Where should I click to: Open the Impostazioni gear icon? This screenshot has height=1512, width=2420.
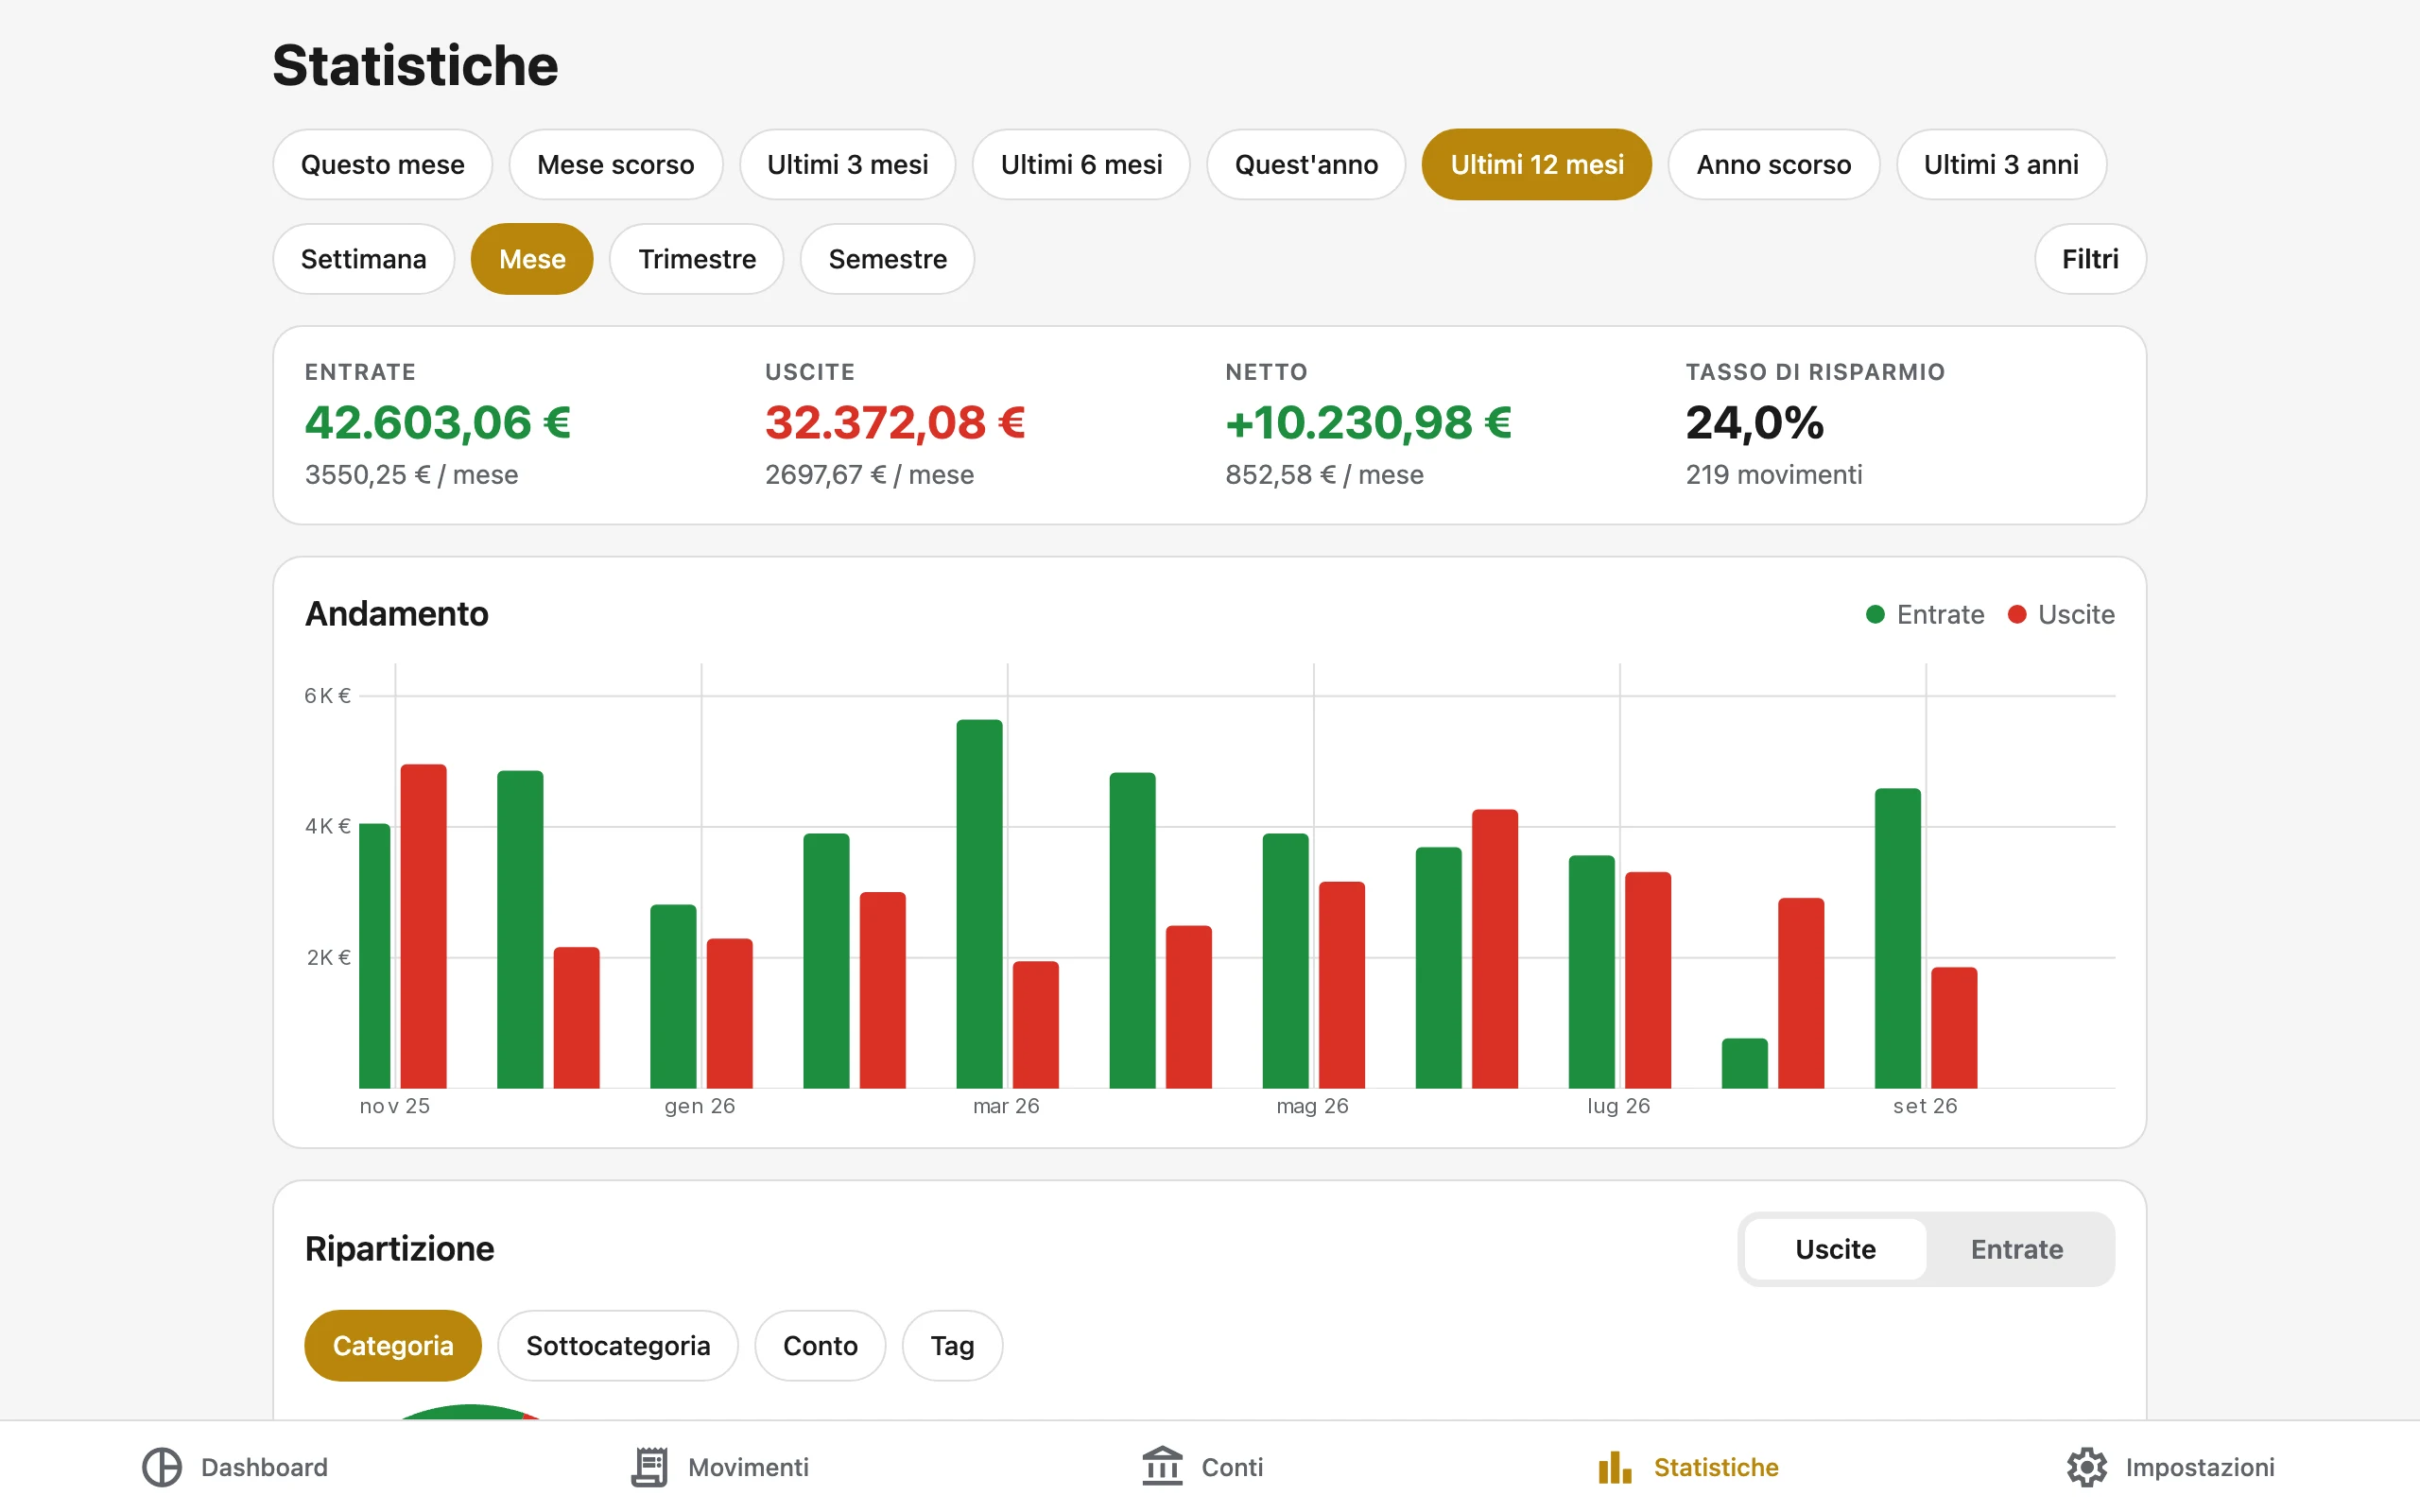(2087, 1467)
